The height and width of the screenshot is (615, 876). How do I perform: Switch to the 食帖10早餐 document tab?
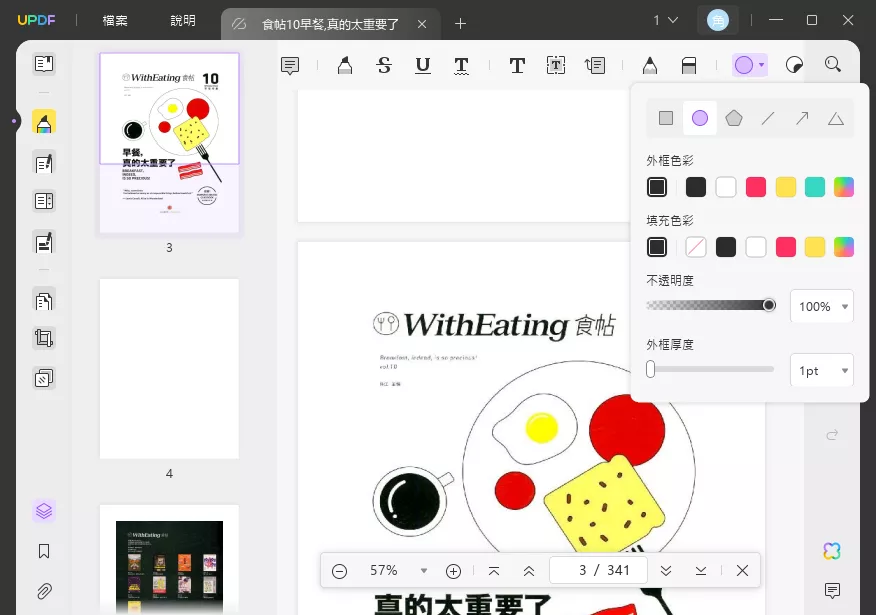click(331, 24)
